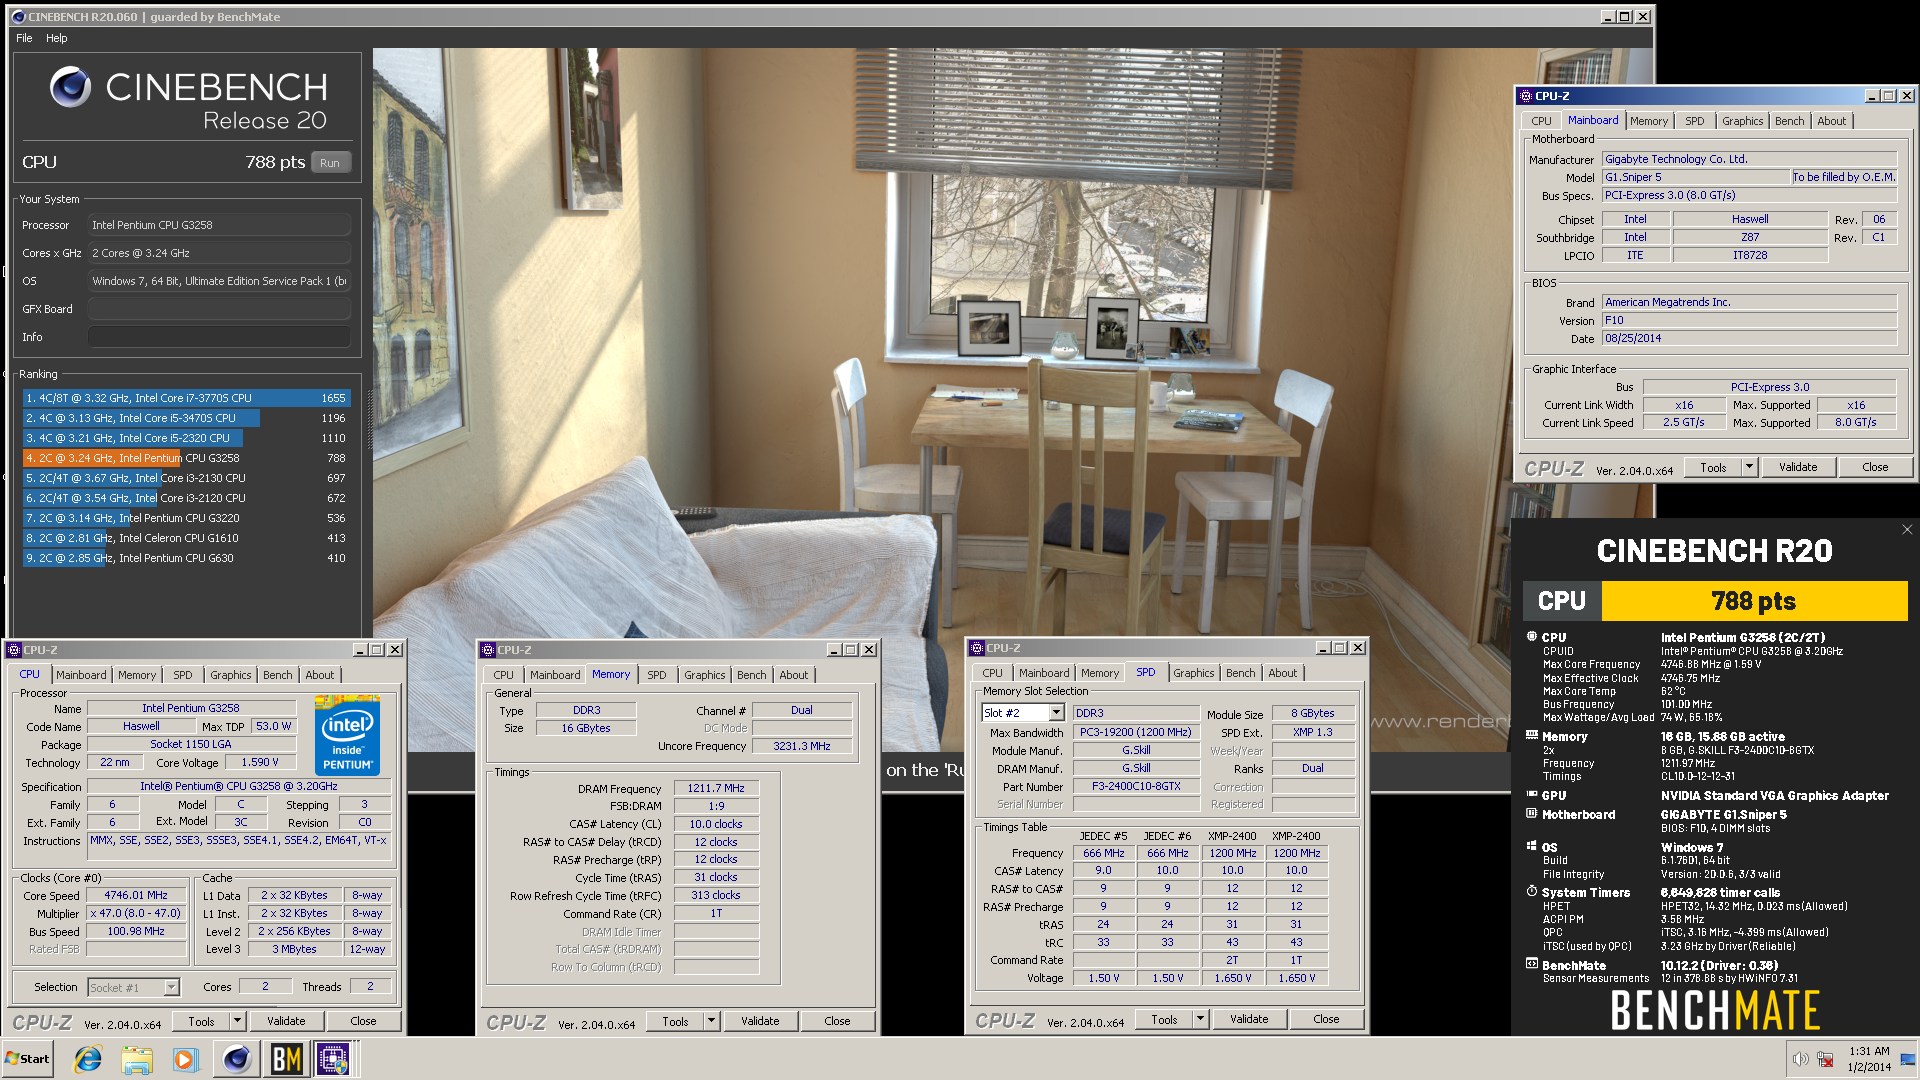Click the Multiplier value x 47.0
Viewport: 1920px width, 1080px height.
pos(138,913)
